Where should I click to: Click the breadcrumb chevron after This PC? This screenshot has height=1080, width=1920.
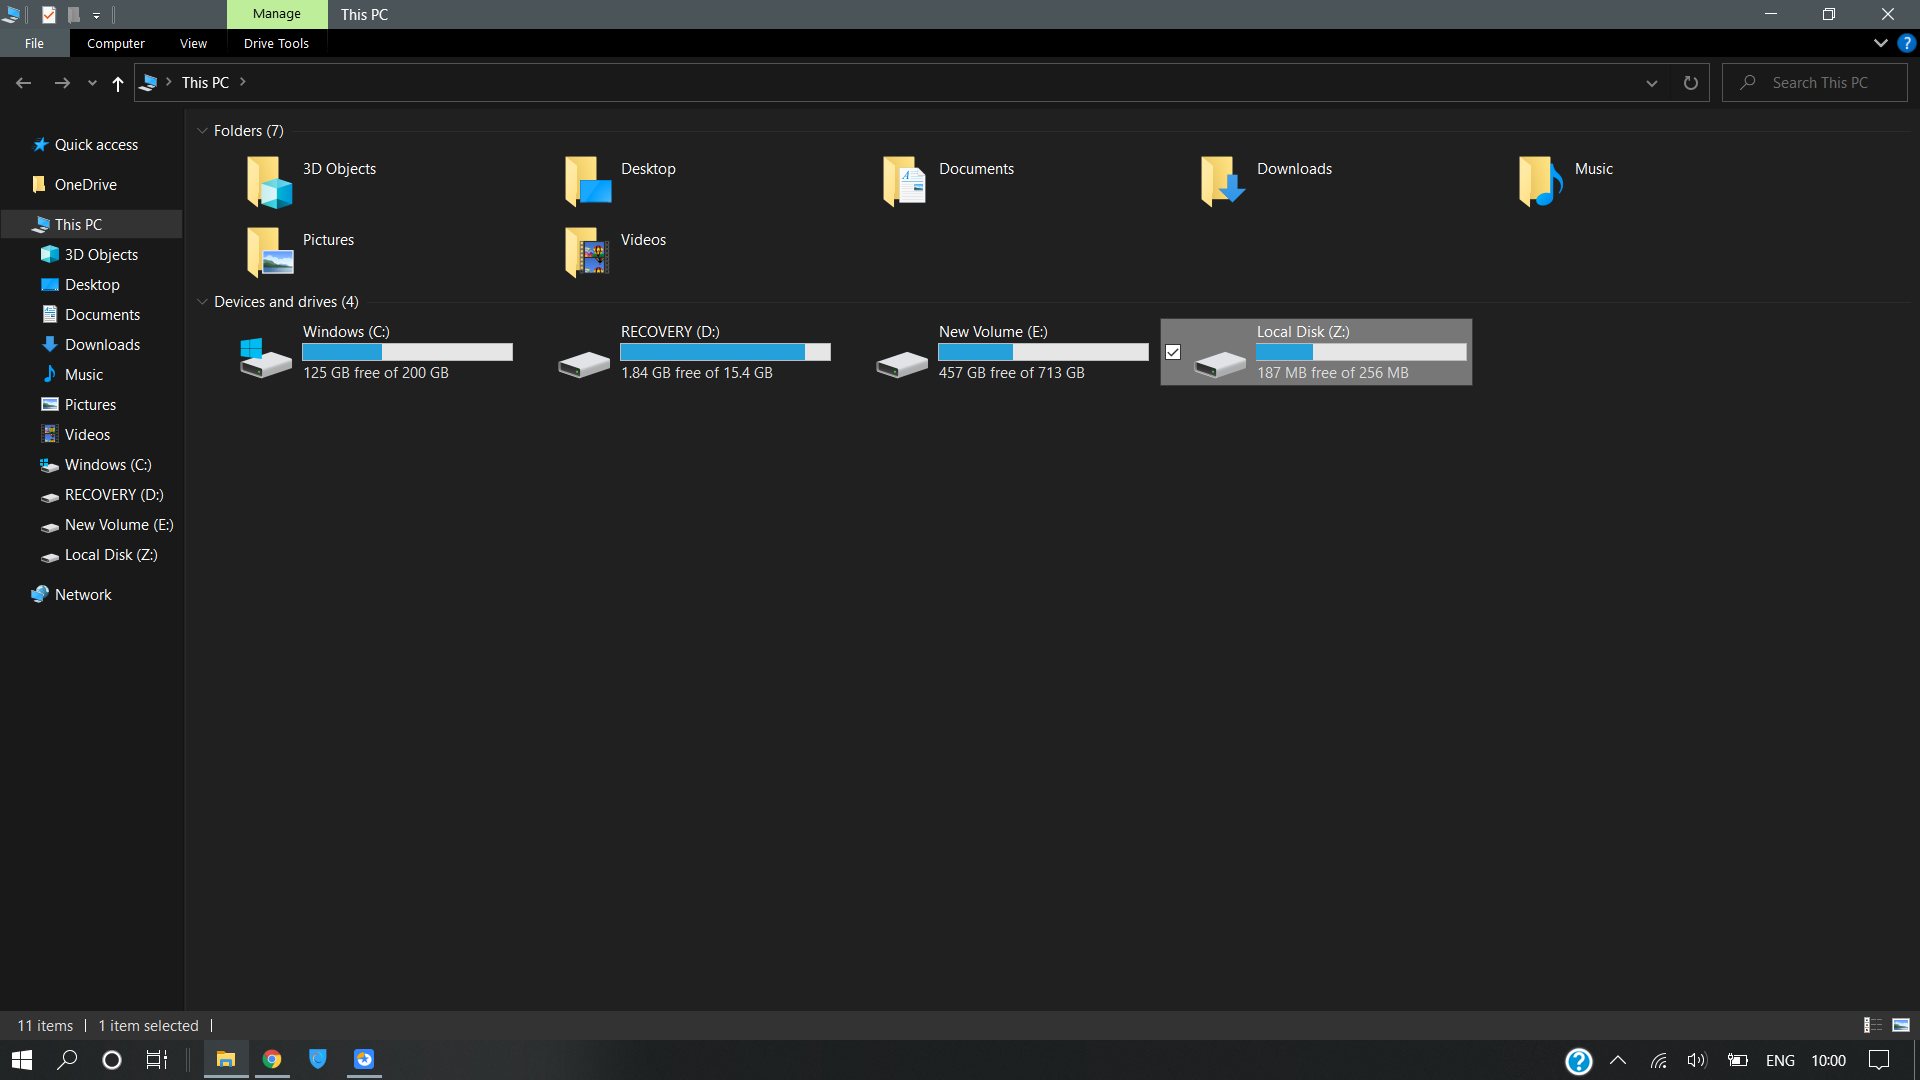click(243, 82)
